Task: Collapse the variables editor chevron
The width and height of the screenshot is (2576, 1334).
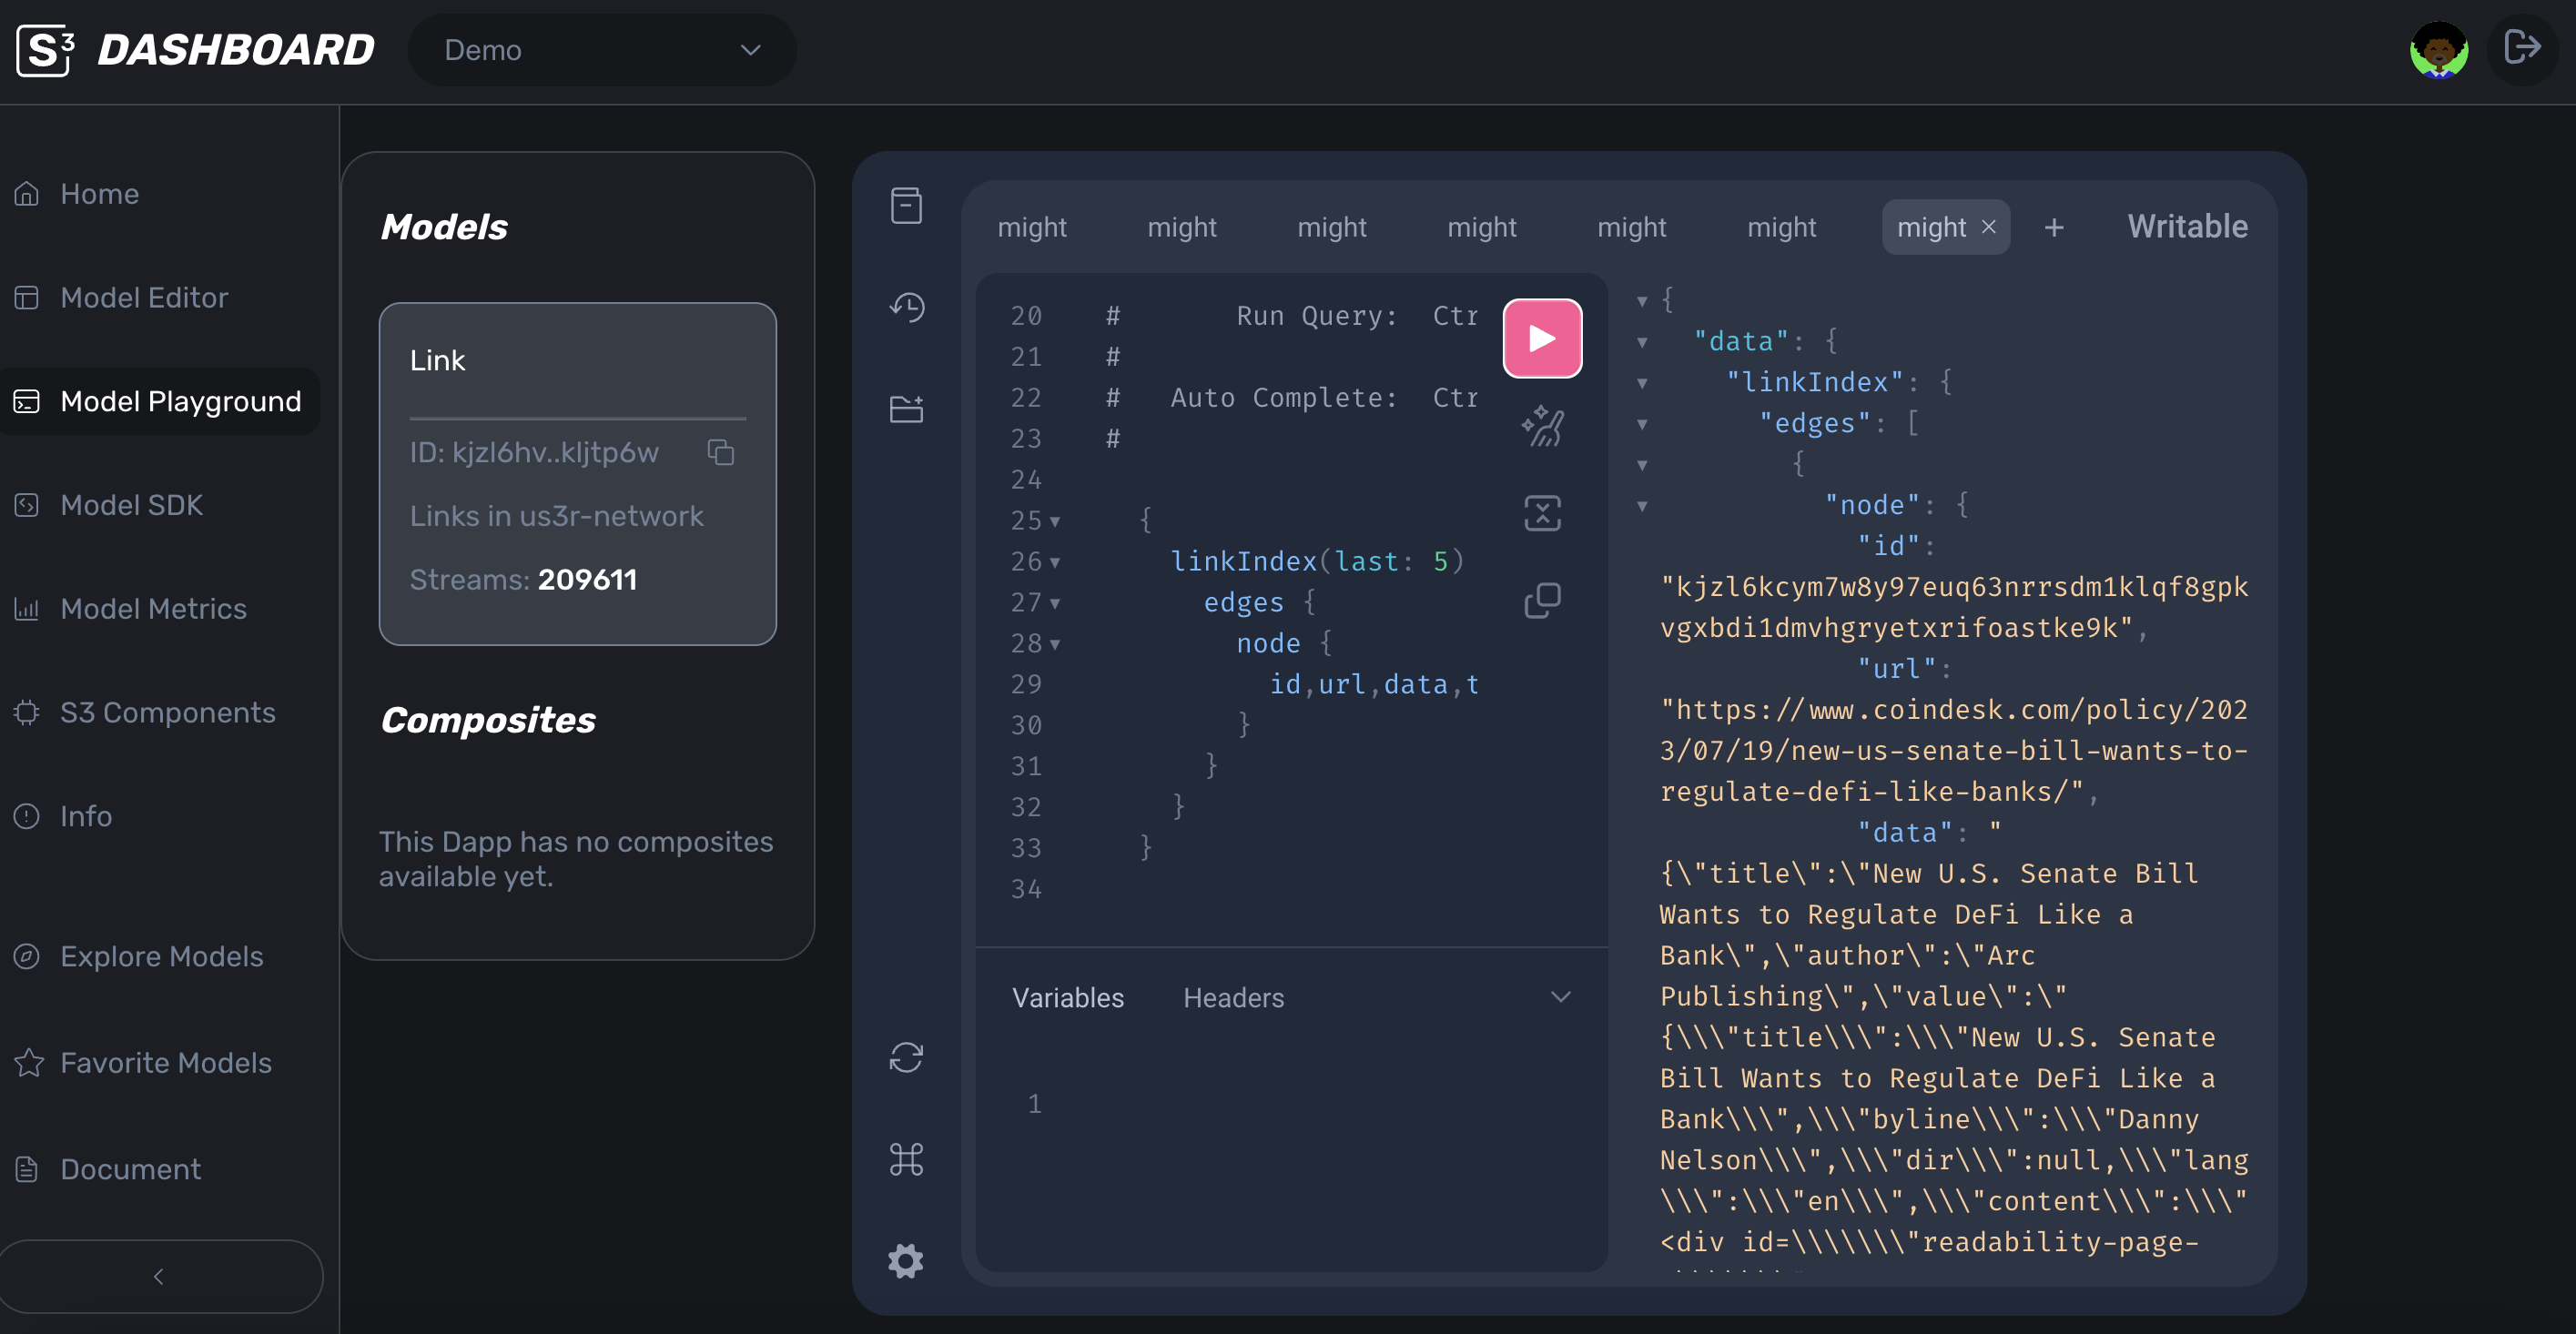Action: pos(1560,996)
